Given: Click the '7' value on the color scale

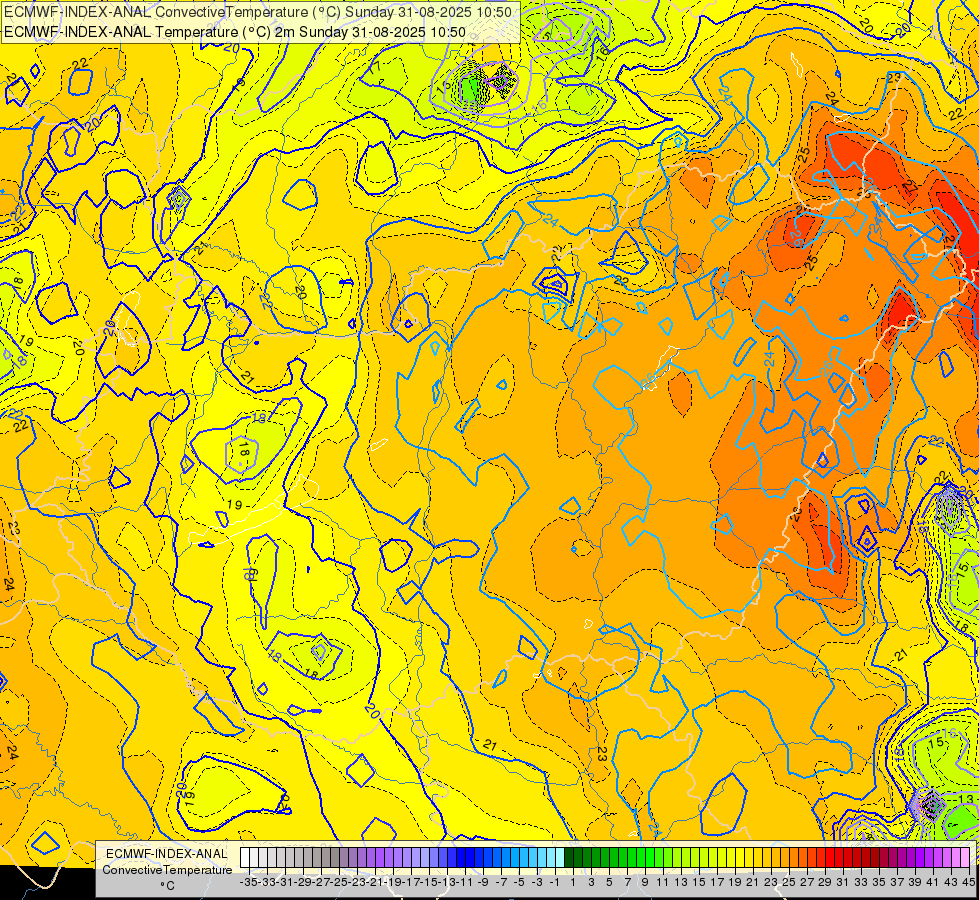Looking at the screenshot, I should point(627,881).
